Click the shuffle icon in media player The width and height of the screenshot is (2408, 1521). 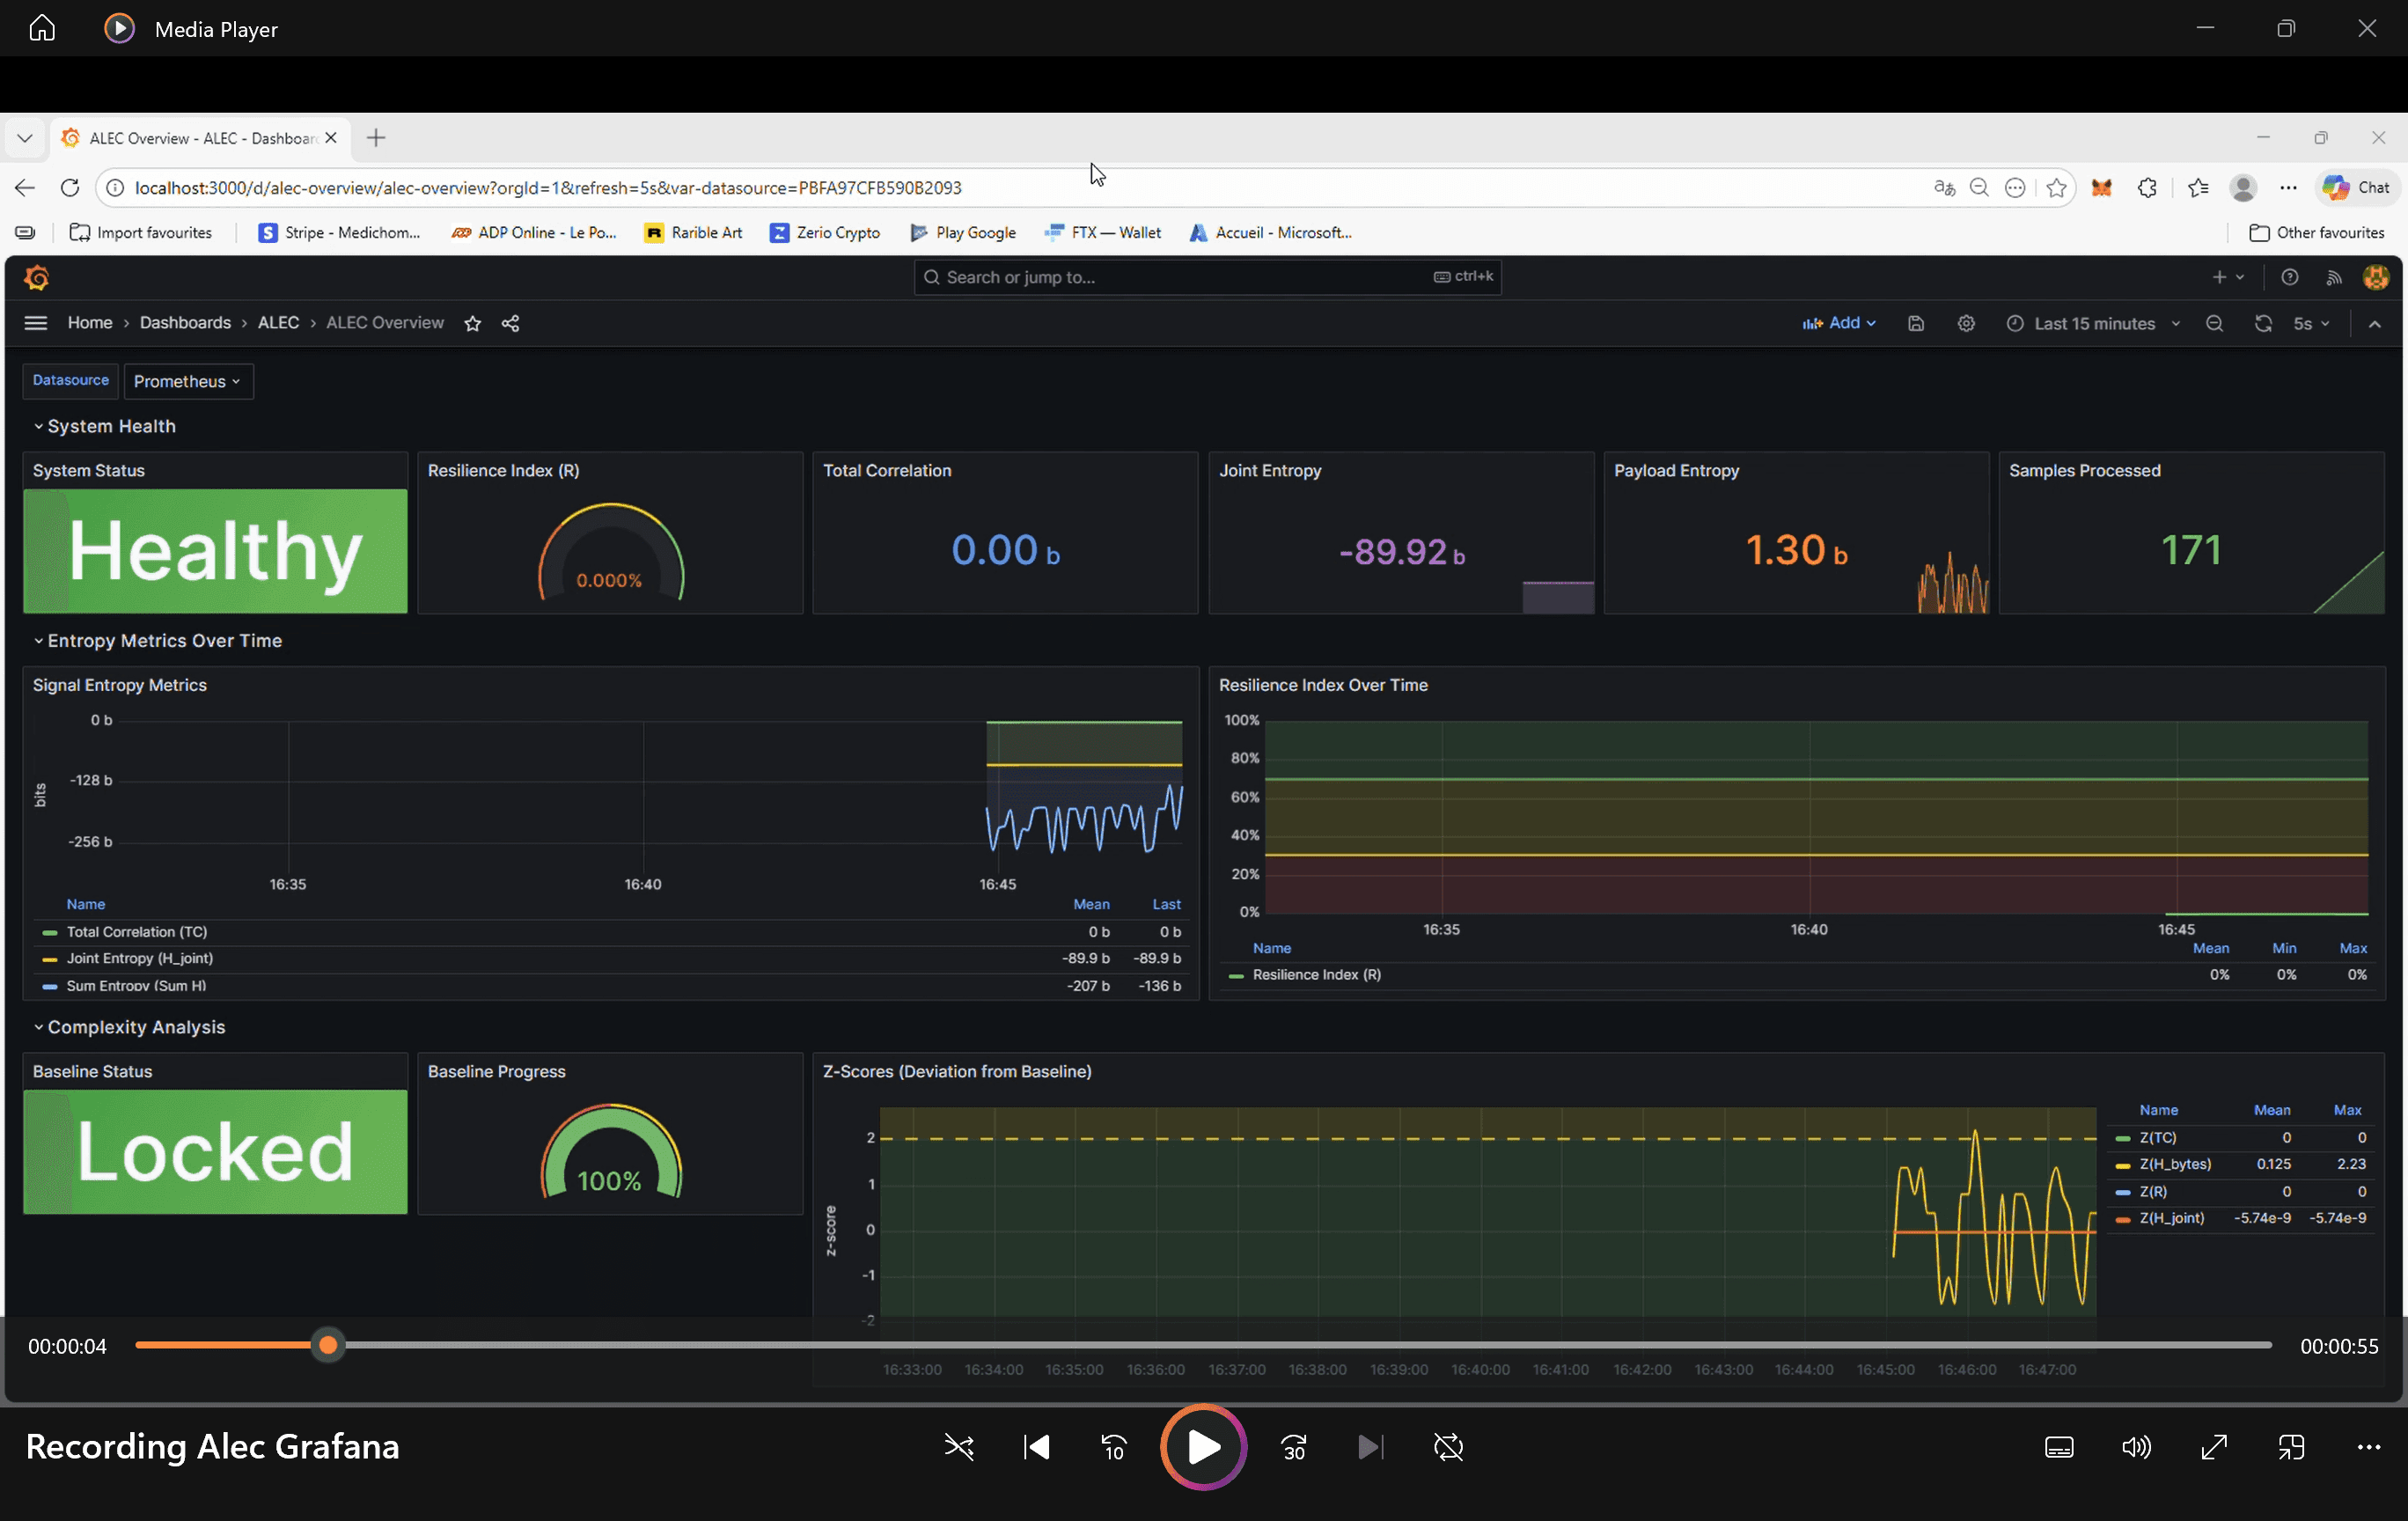958,1446
